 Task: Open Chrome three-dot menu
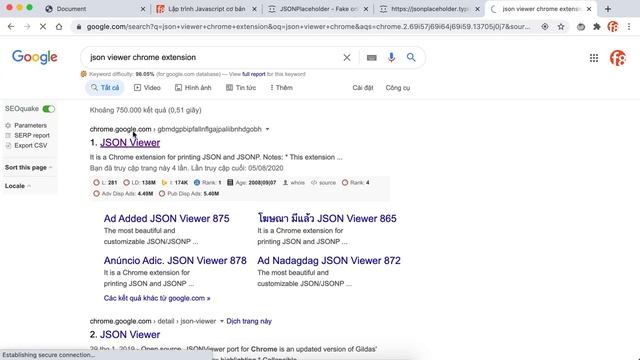(x=629, y=27)
